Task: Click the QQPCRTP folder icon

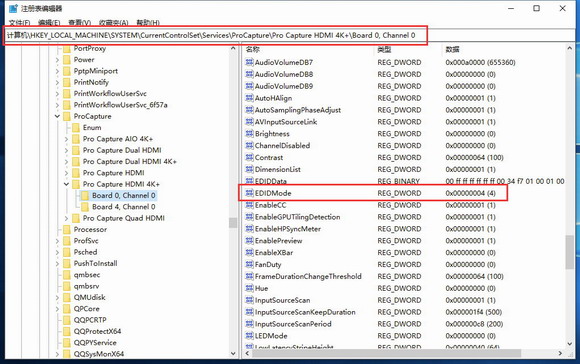Action: coord(67,320)
